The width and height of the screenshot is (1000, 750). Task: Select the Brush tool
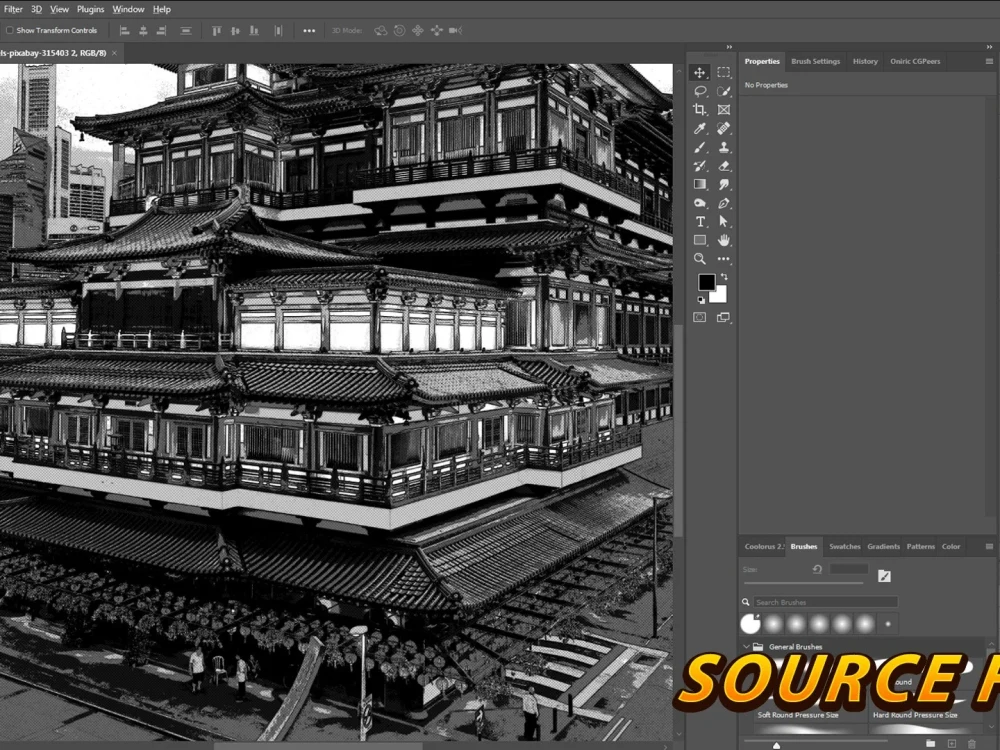point(700,146)
